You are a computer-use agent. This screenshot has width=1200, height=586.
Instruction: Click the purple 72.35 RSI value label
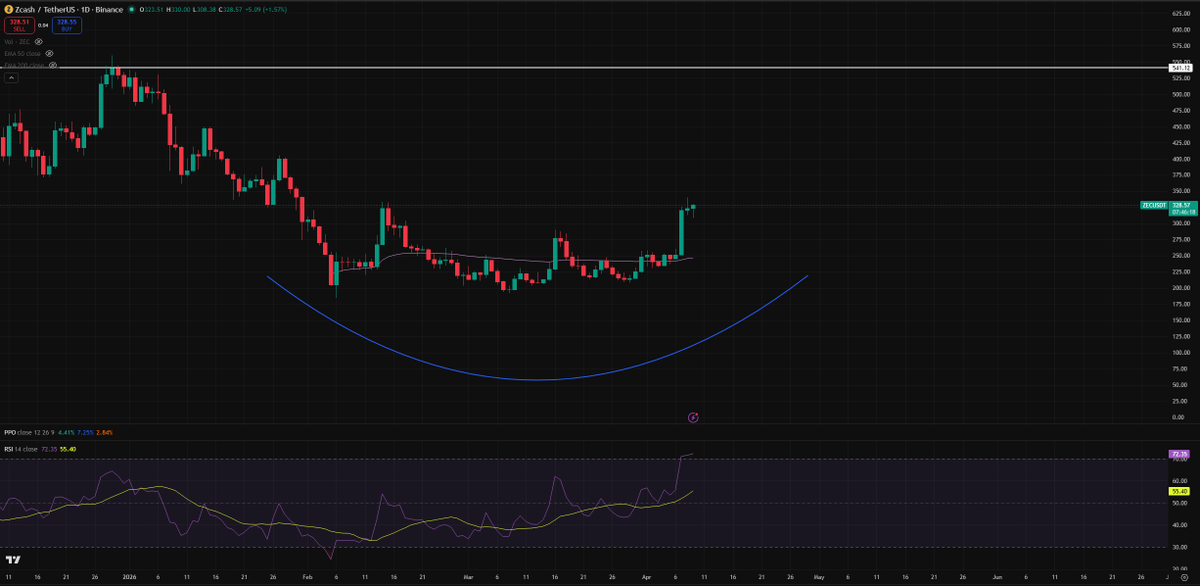click(1180, 454)
